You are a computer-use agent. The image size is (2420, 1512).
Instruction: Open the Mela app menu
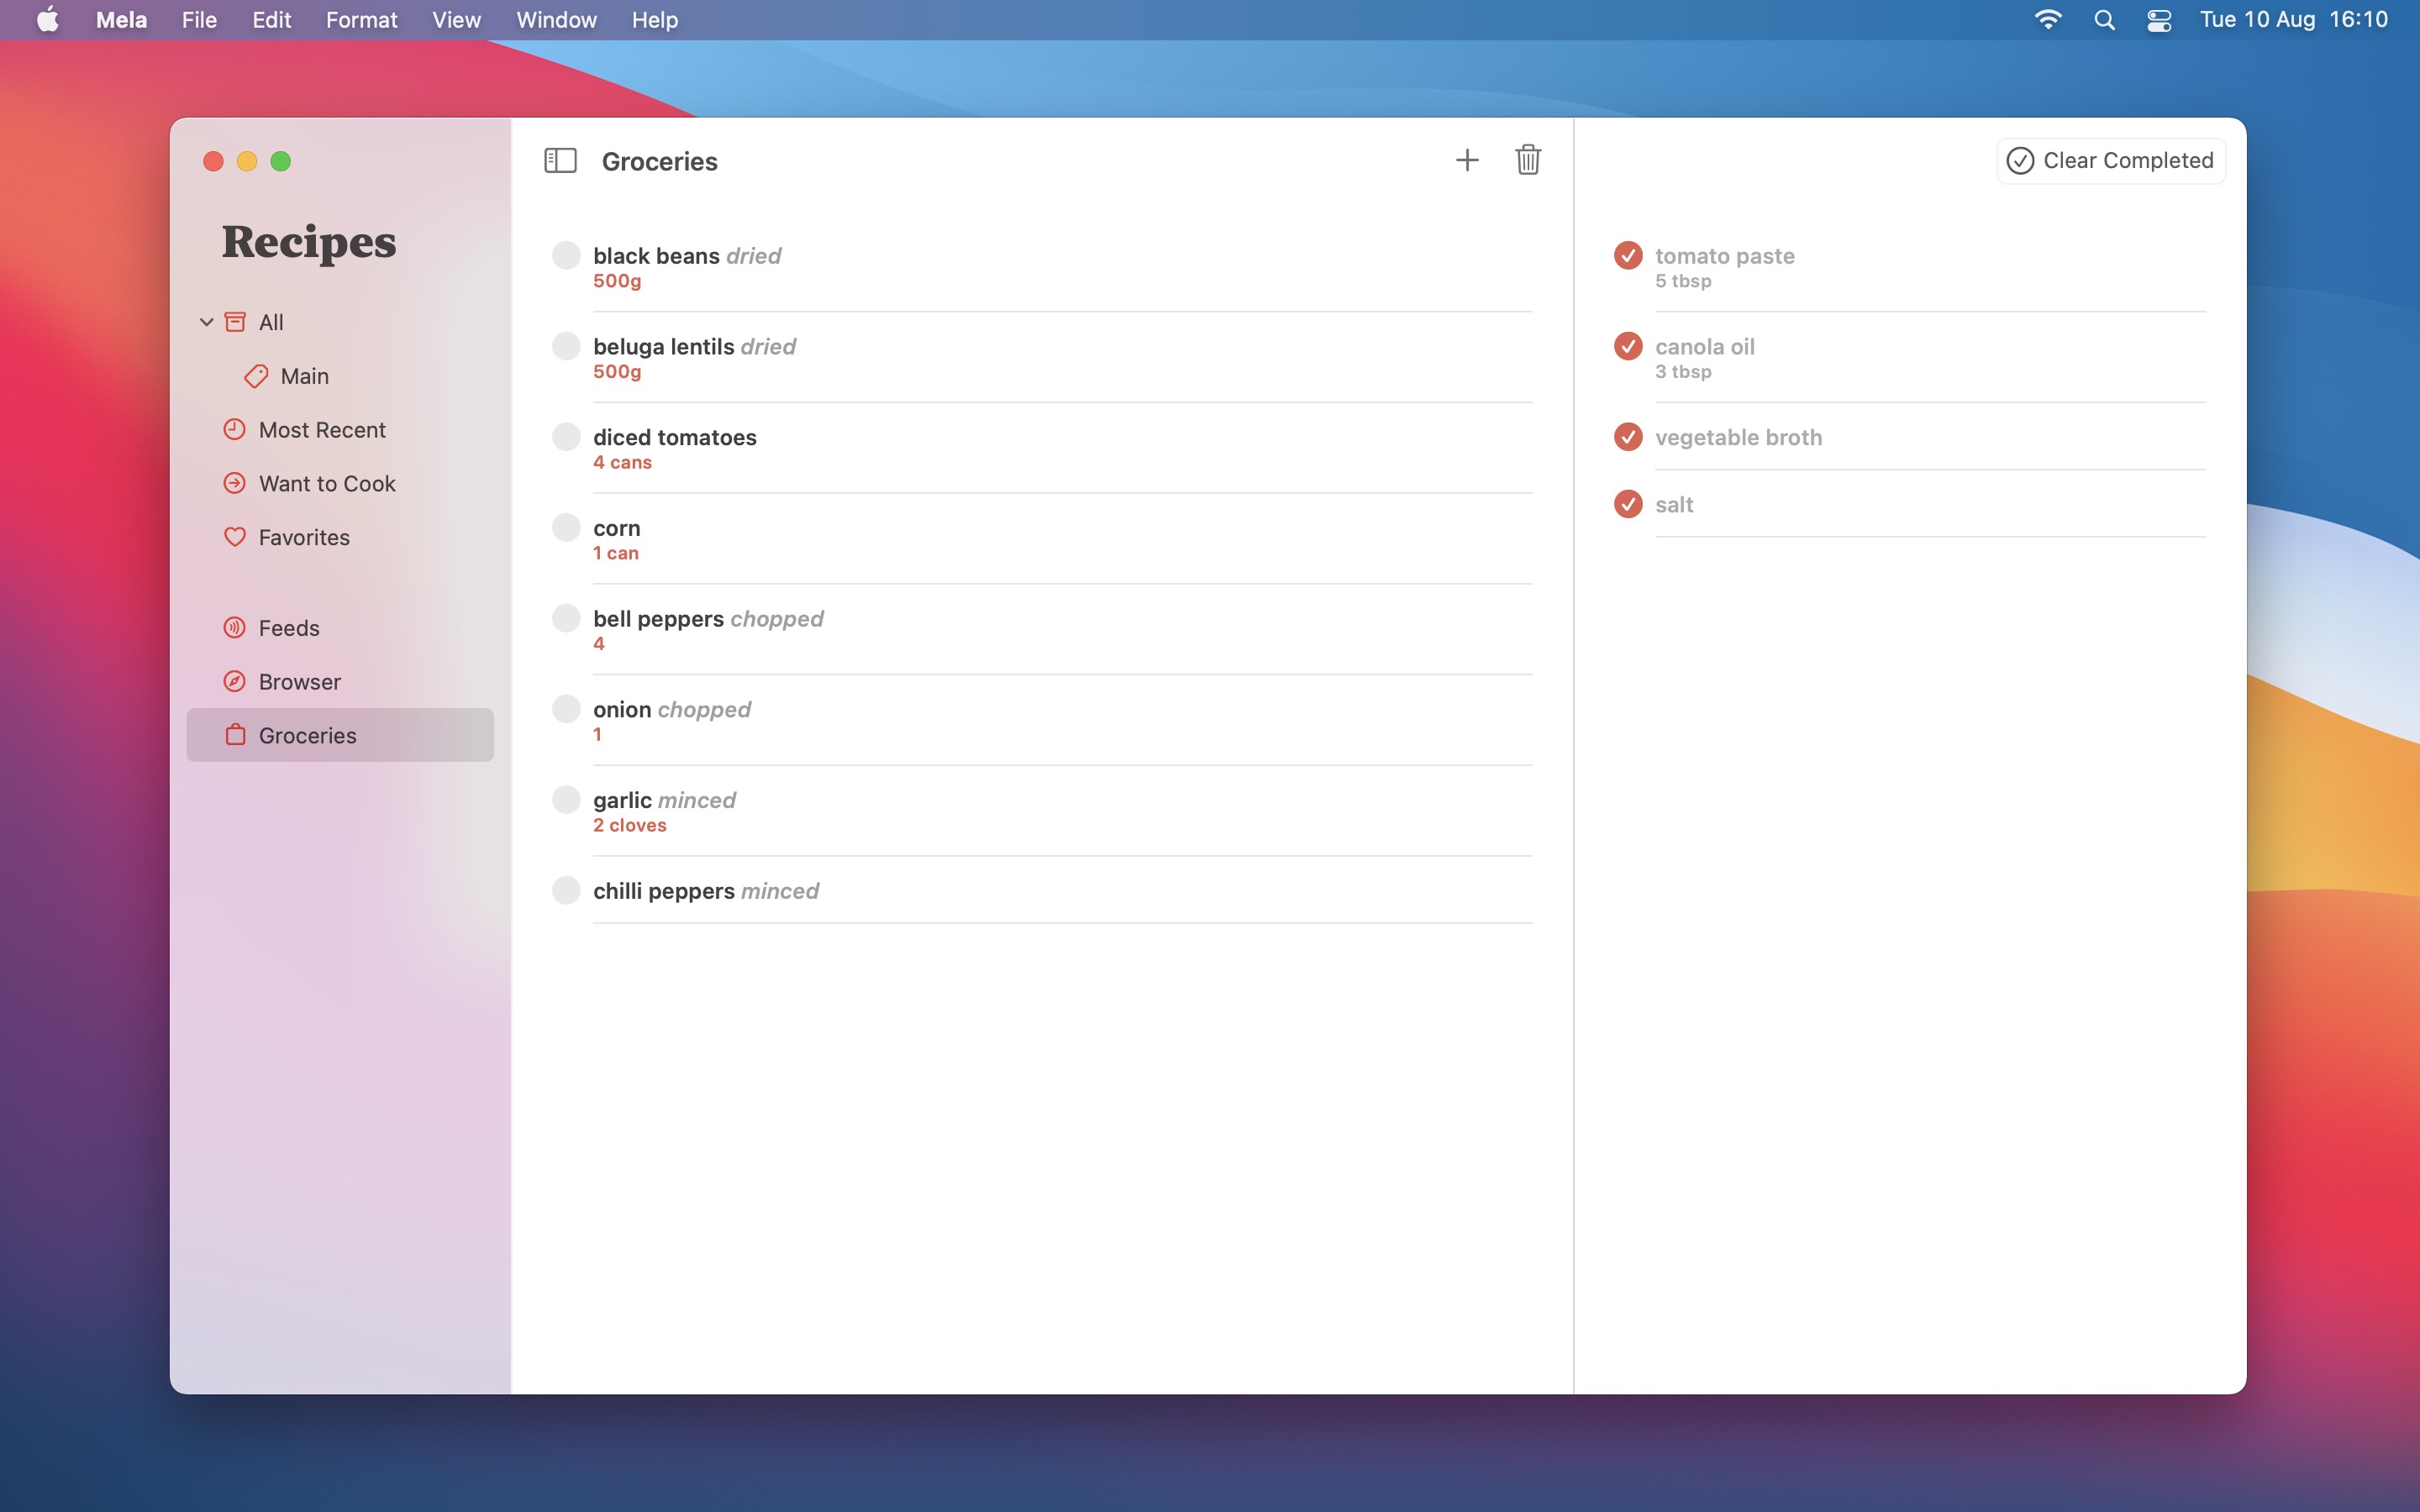coord(121,20)
